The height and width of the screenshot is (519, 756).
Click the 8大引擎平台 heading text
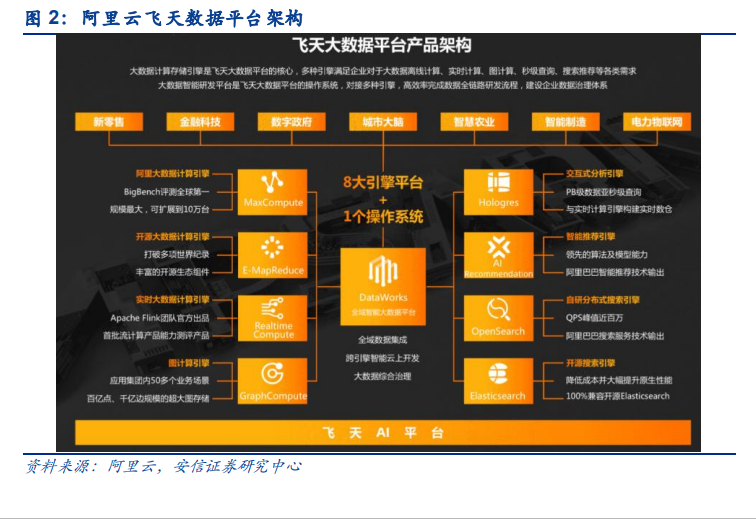[383, 182]
